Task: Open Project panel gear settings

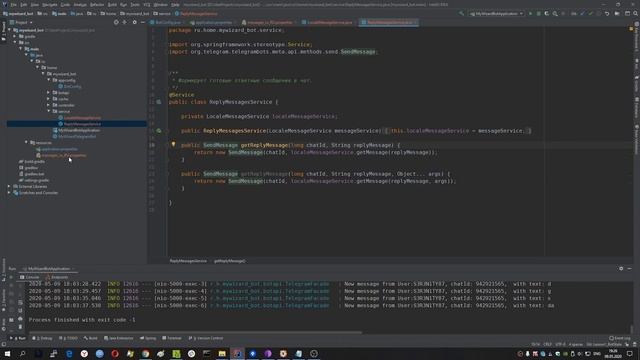Action: tap(134, 22)
